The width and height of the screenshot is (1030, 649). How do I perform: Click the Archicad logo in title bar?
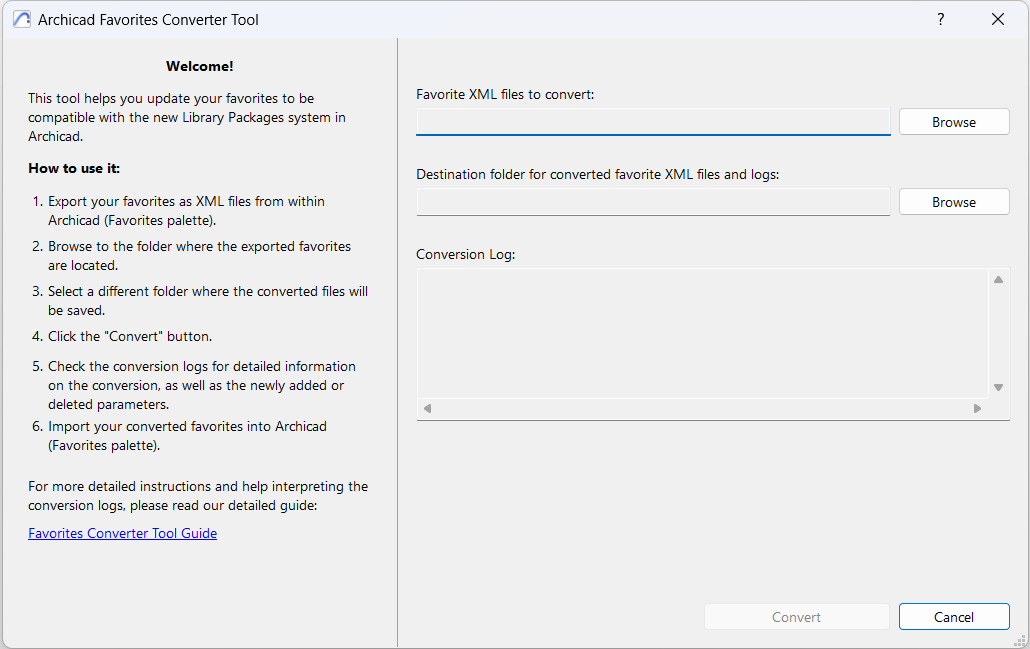pos(21,19)
